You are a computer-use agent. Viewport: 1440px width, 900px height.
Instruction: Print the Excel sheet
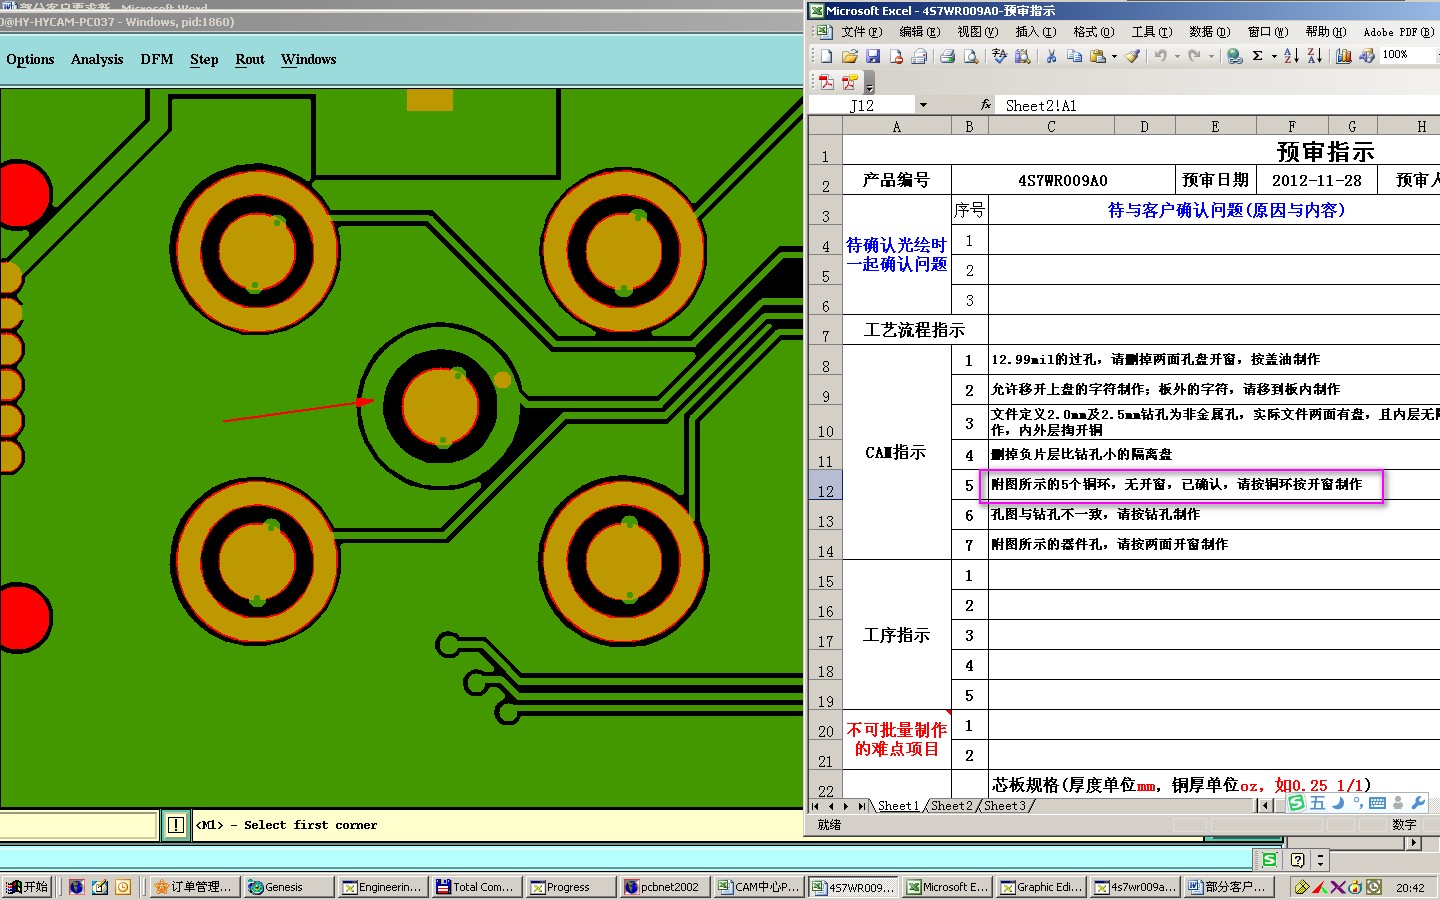[947, 56]
